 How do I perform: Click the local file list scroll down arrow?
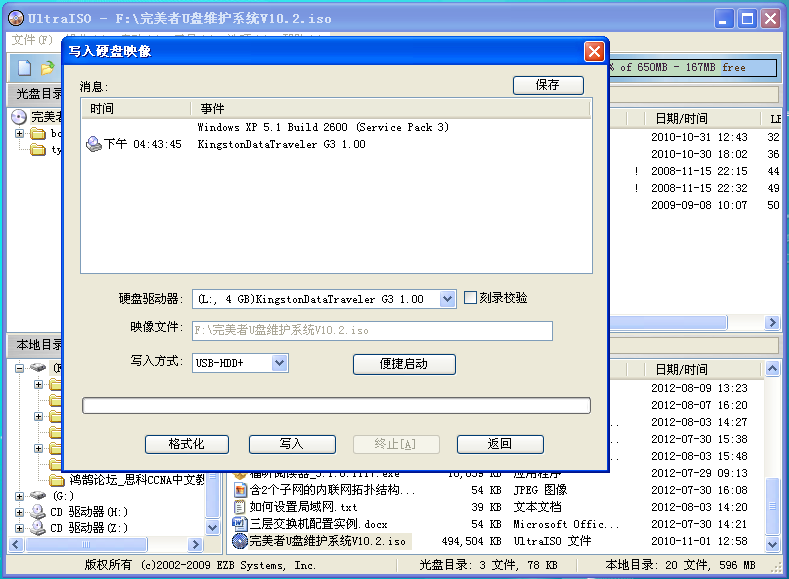pos(772,543)
